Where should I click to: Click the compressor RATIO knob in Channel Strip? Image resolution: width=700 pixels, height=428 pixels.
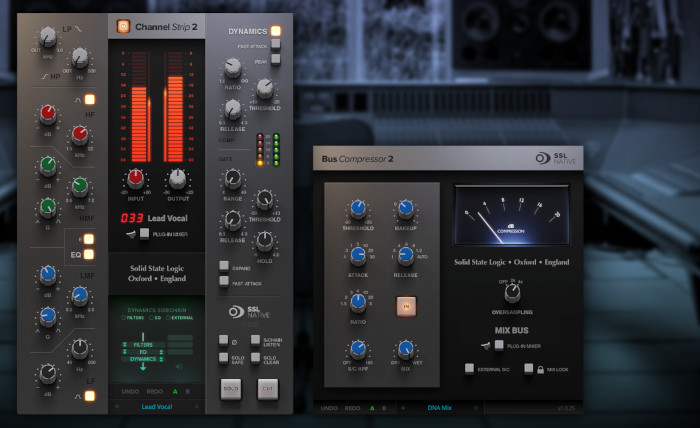tap(233, 68)
